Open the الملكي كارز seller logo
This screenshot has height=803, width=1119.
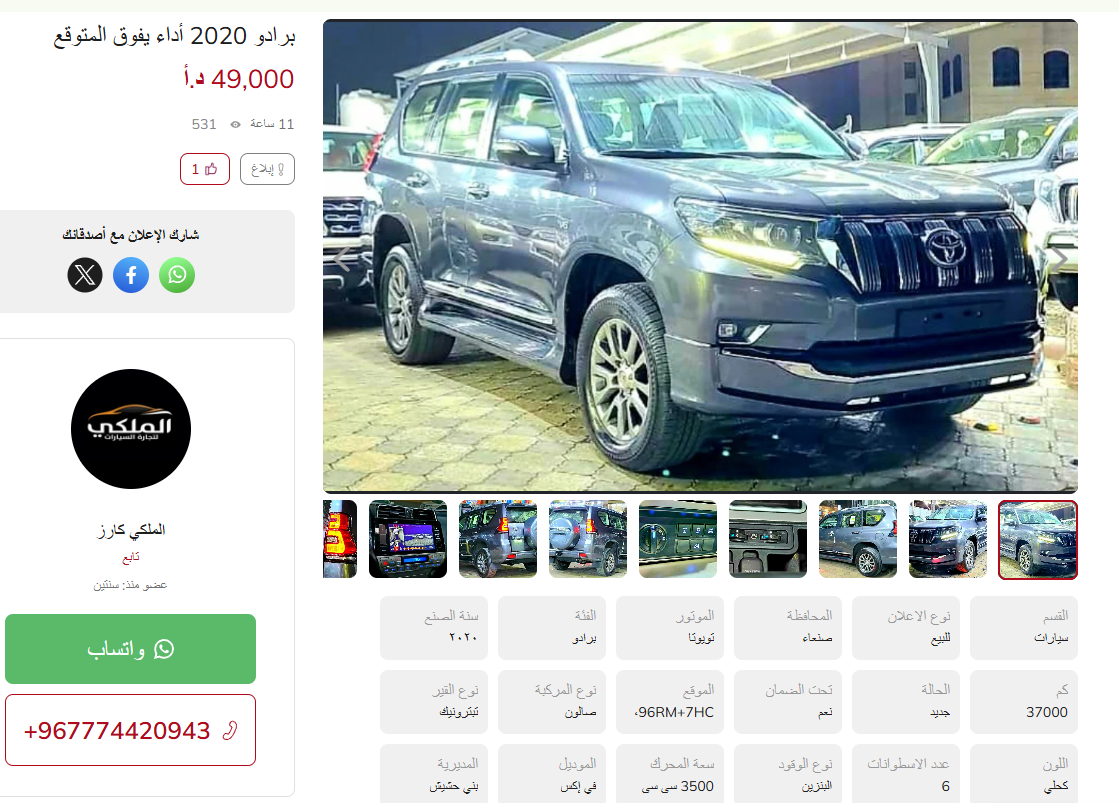131,429
